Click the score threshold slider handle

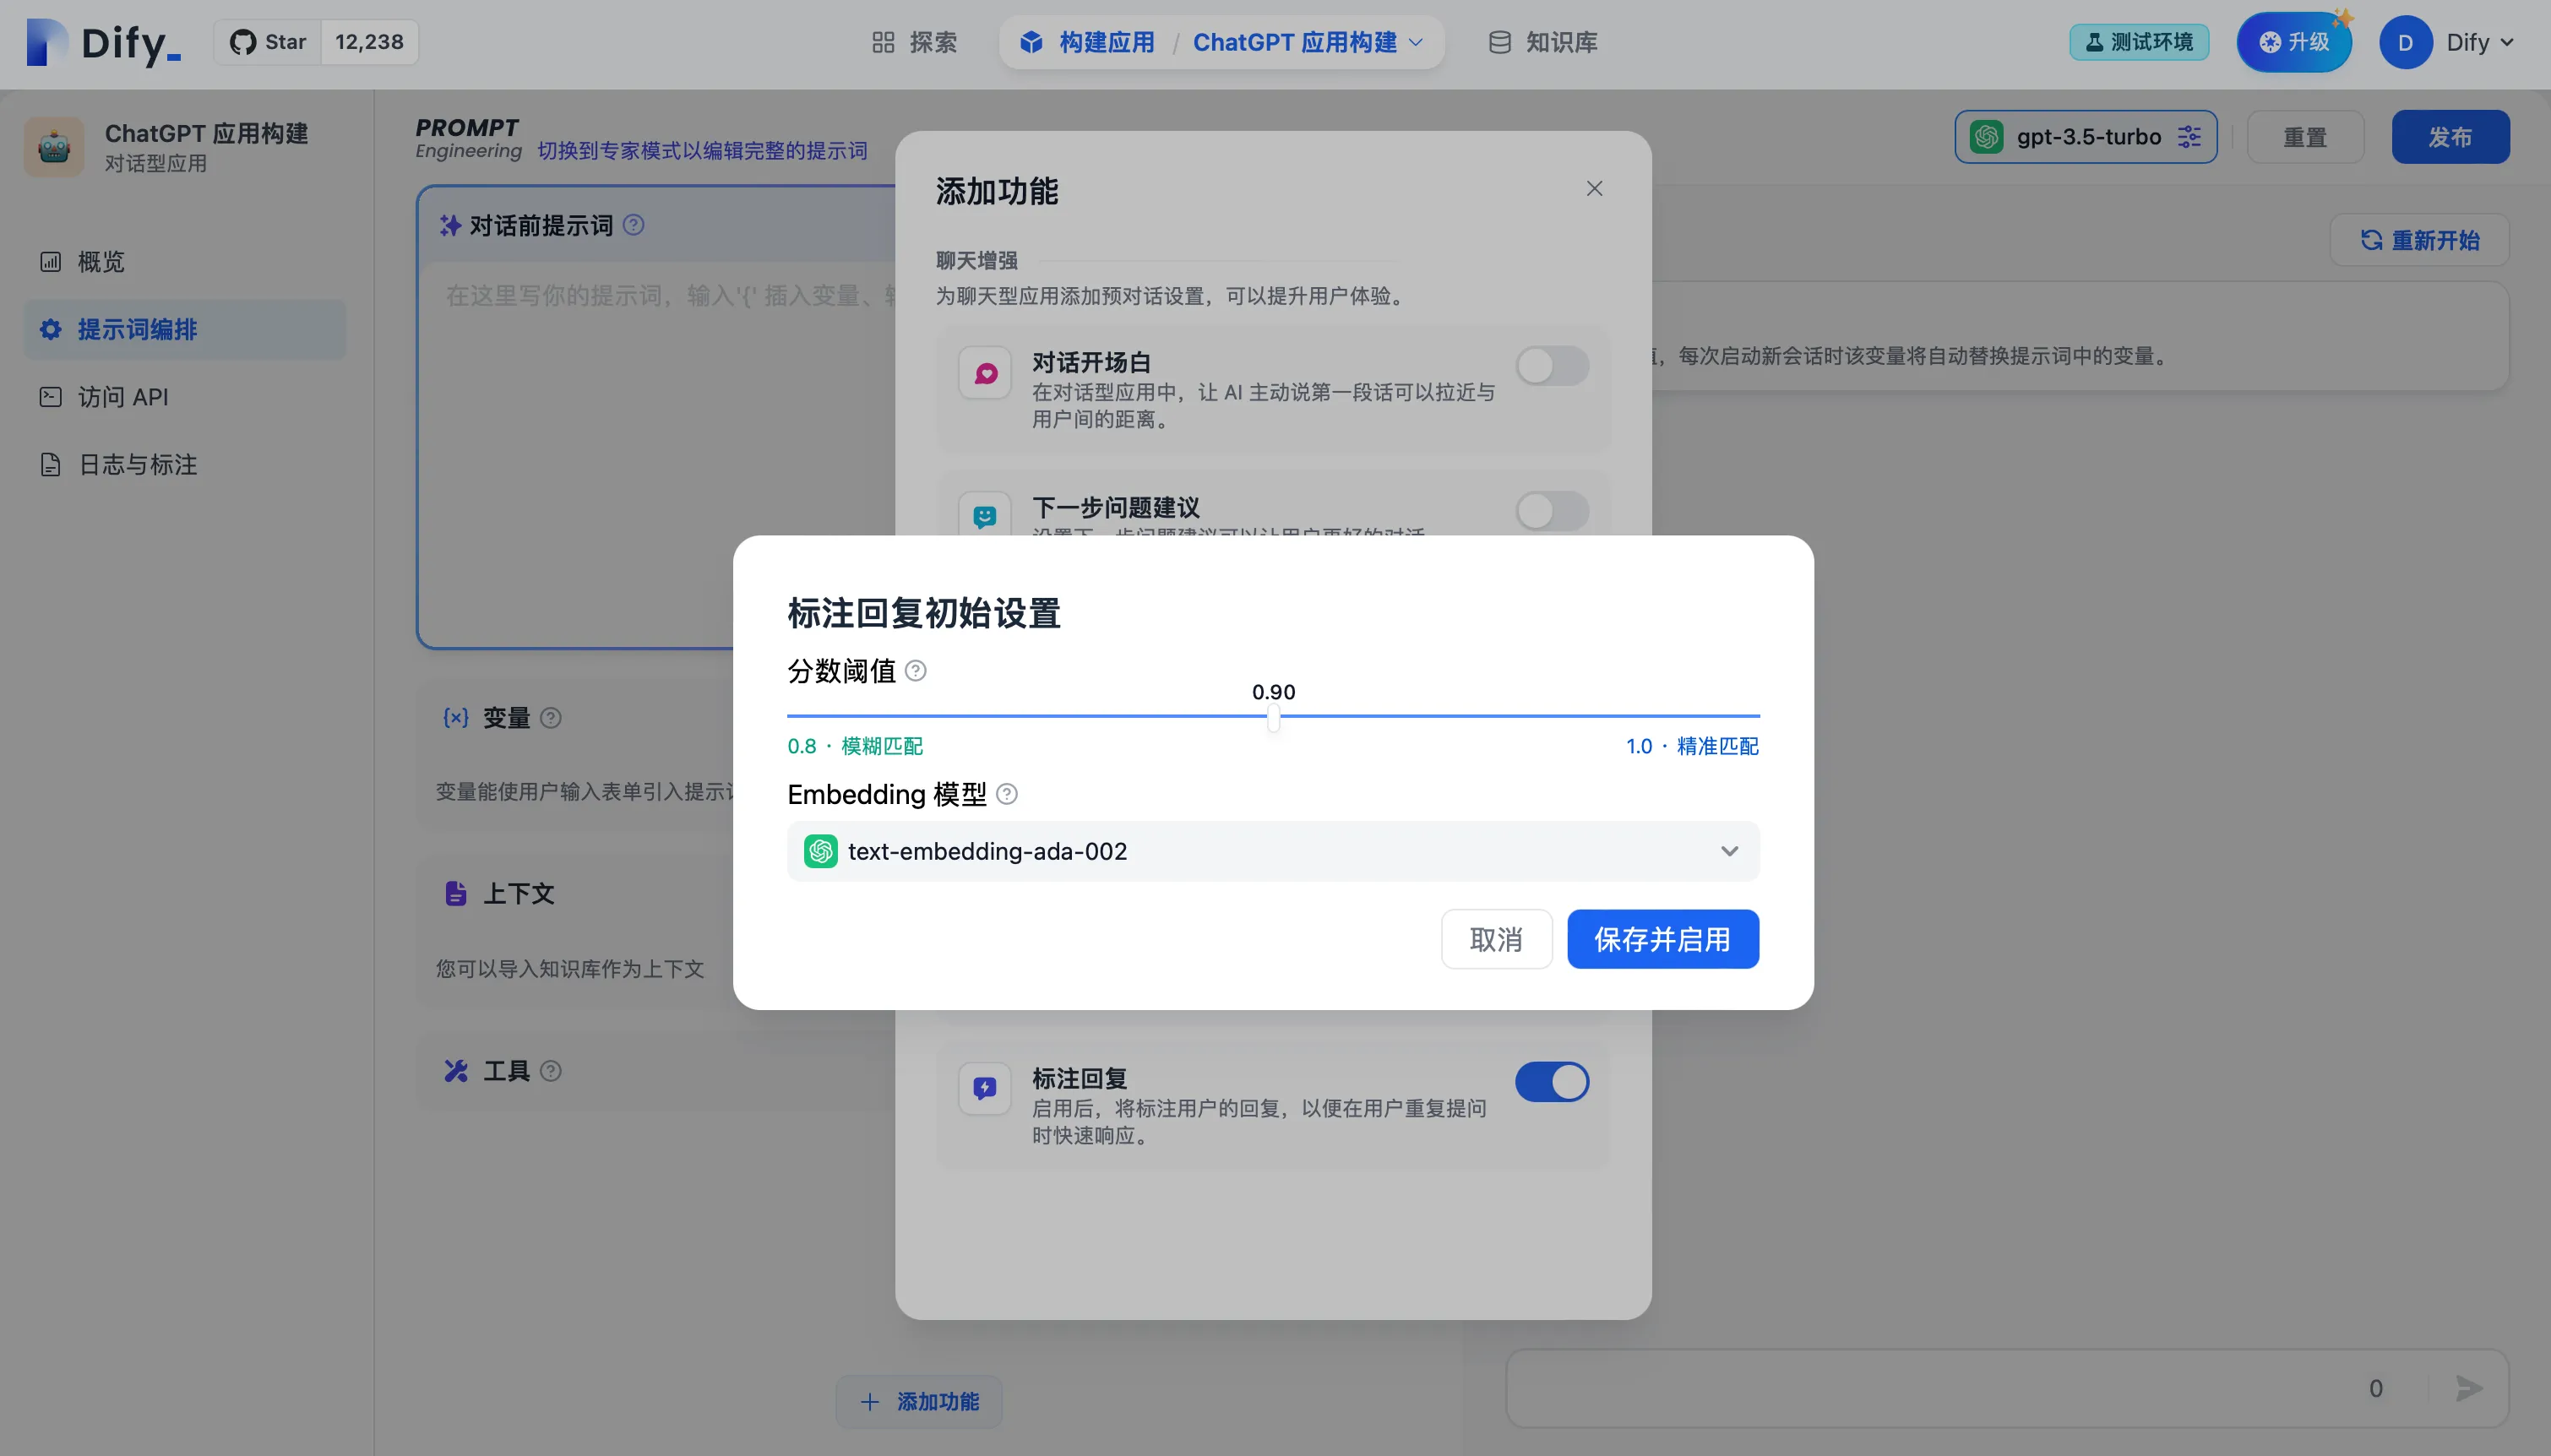(1273, 717)
